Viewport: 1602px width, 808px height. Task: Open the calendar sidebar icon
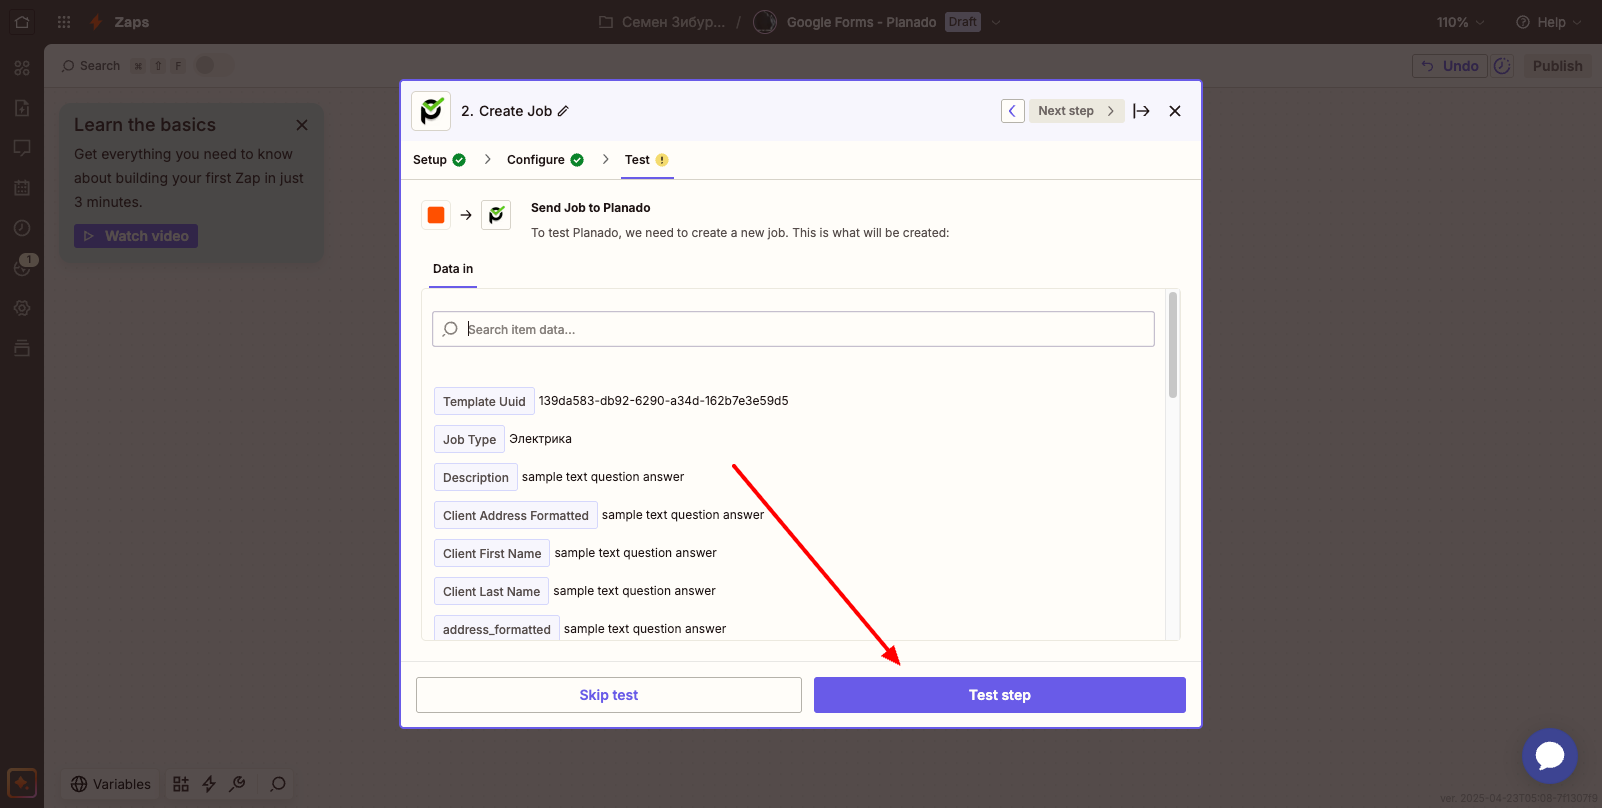click(22, 188)
